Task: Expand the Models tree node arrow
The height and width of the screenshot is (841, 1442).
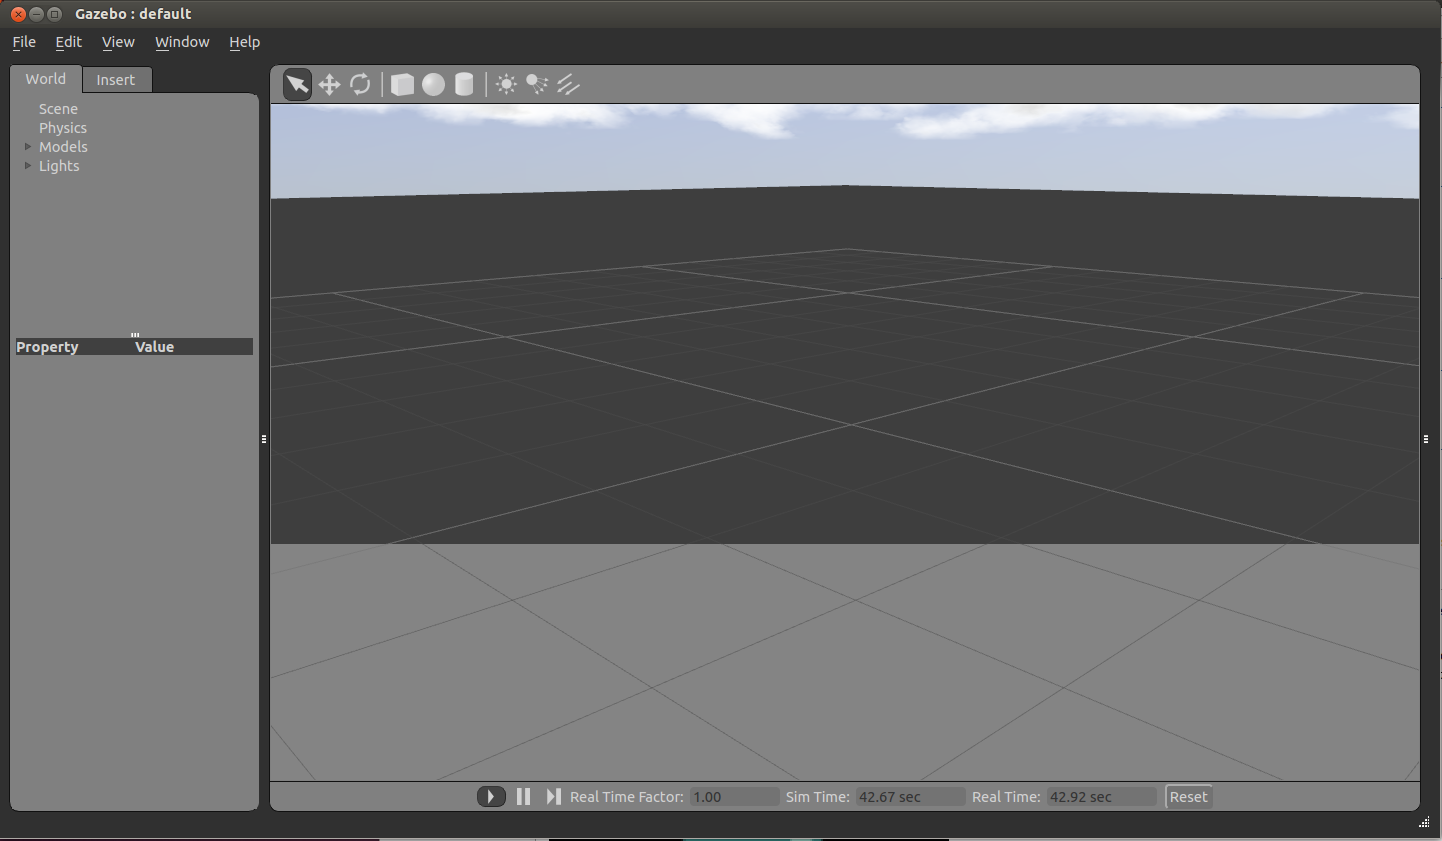Action: pyautogui.click(x=28, y=147)
